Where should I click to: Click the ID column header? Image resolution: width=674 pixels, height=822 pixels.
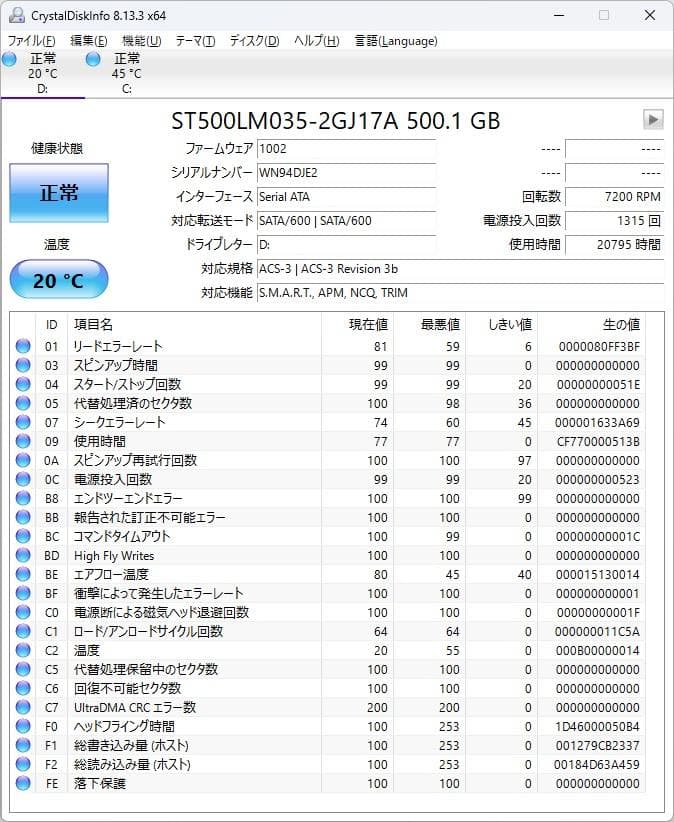point(51,325)
